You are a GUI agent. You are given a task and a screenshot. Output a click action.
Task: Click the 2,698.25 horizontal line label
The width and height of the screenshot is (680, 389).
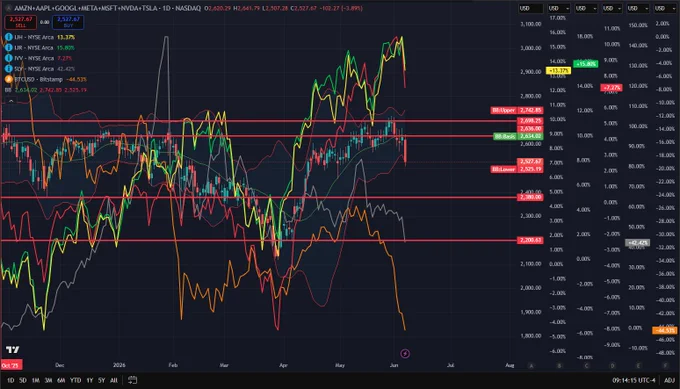[x=530, y=121]
